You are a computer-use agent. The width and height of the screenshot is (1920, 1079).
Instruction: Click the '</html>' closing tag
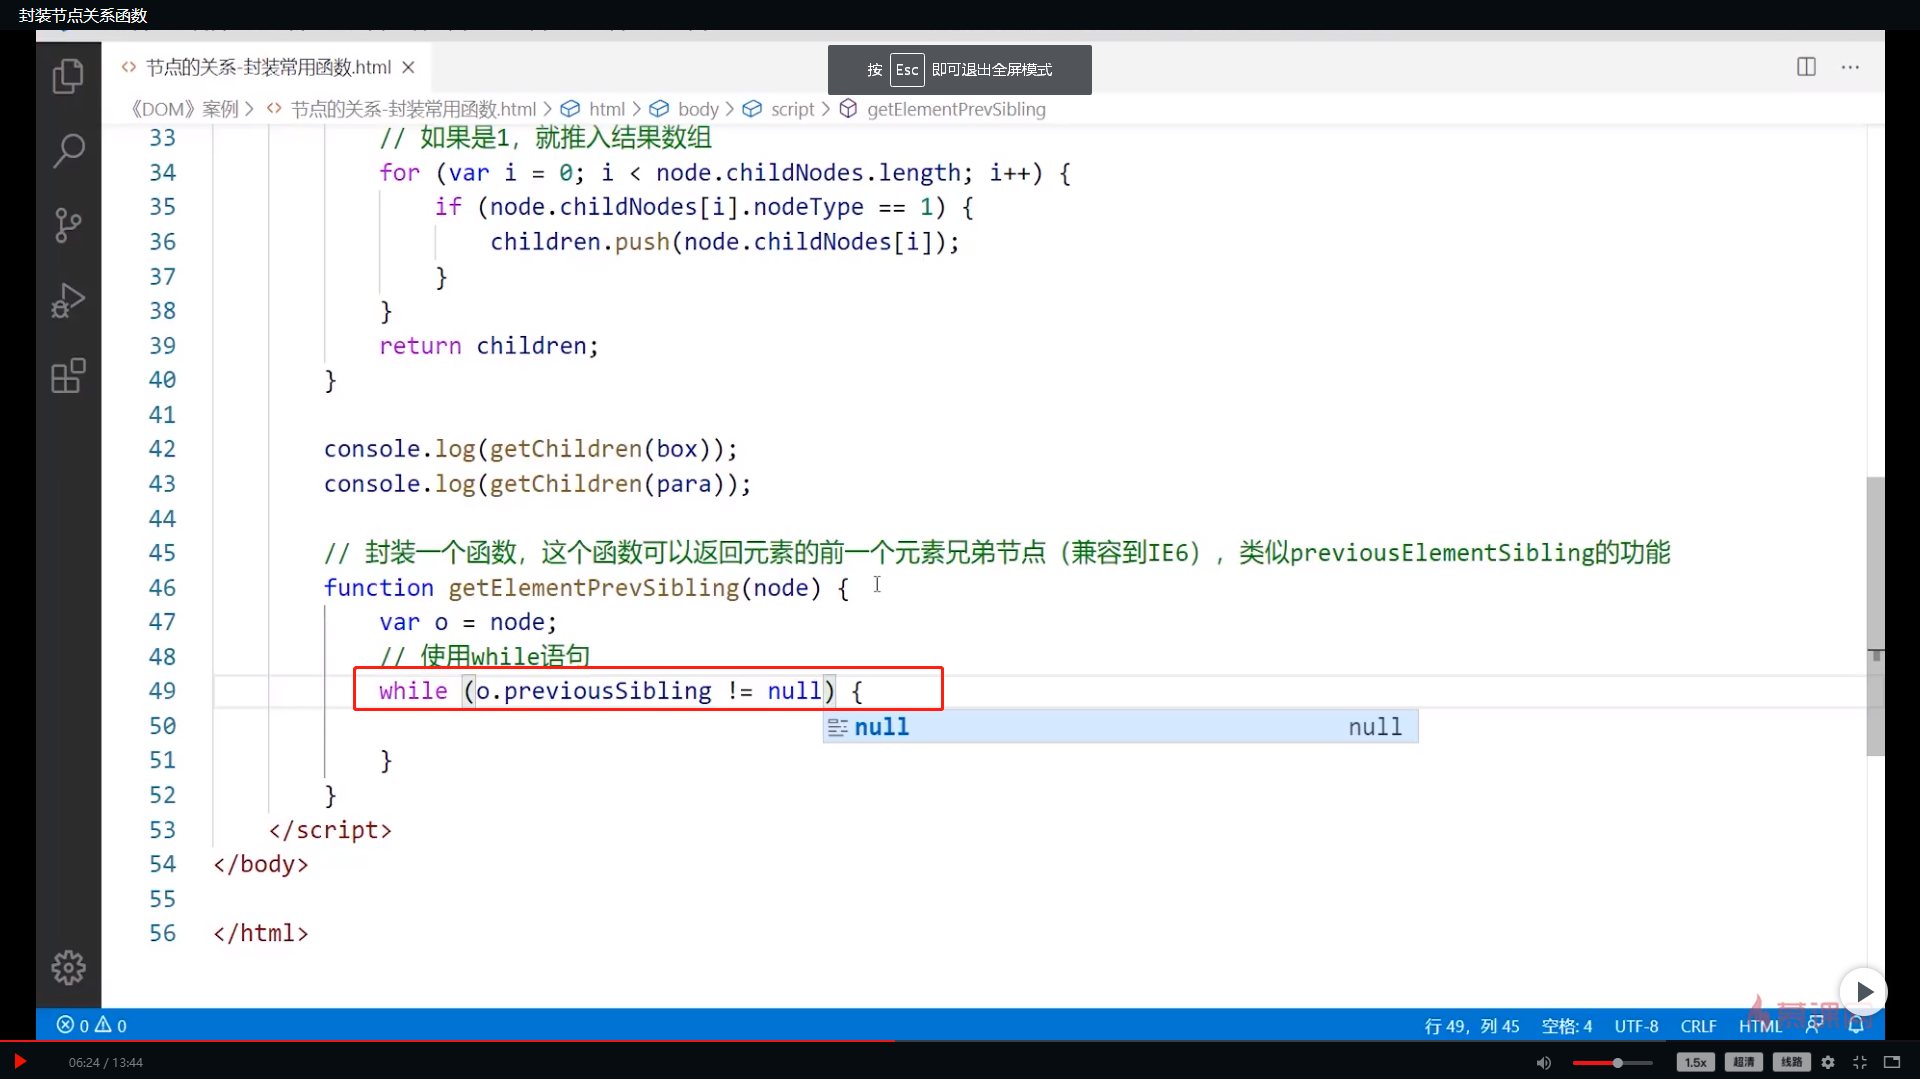pos(261,933)
